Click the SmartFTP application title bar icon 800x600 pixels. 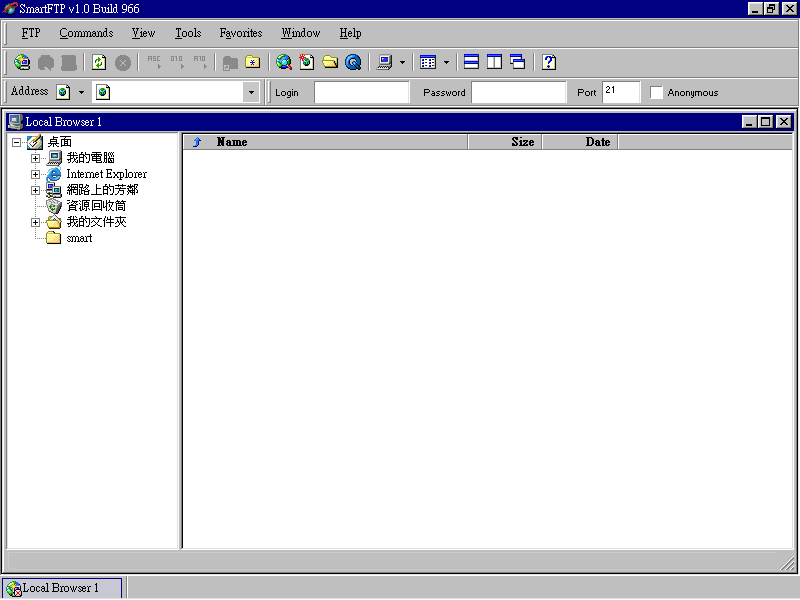(10, 8)
